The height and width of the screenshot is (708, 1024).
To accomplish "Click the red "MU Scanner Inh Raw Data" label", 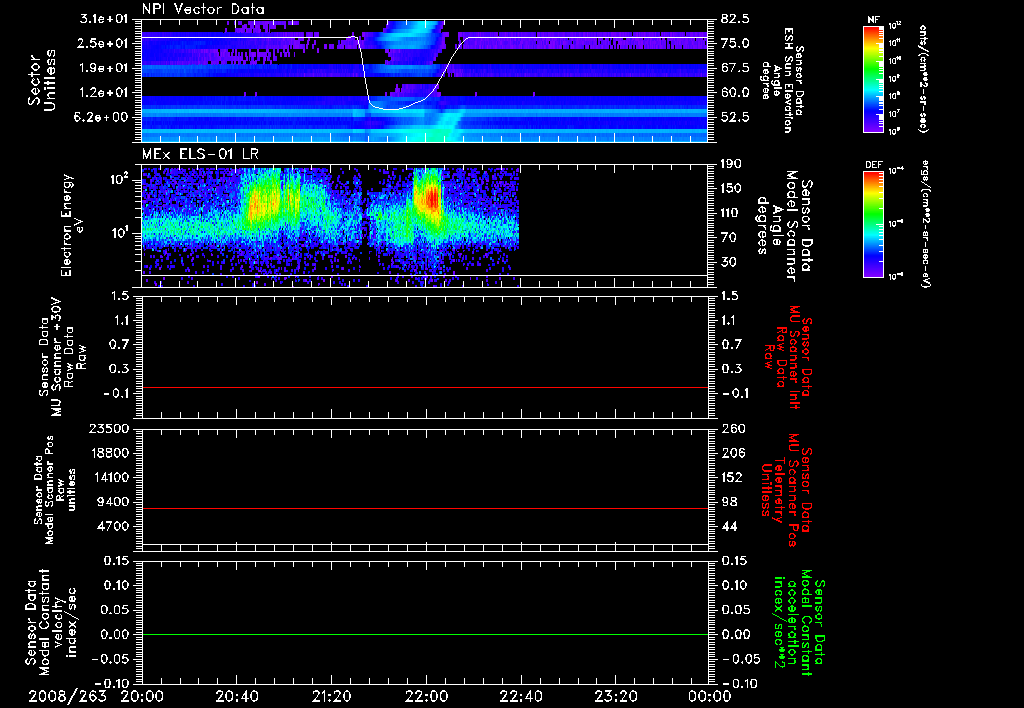I will point(788,355).
